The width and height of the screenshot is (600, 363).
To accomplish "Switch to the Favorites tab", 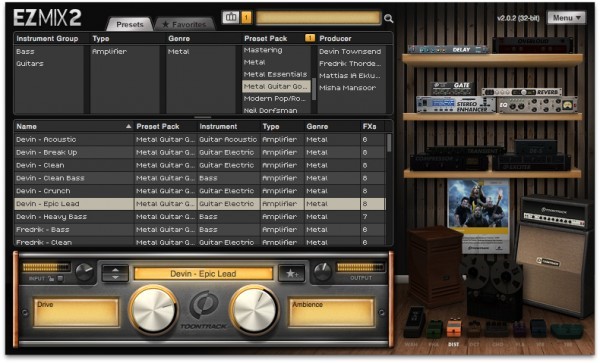I will pyautogui.click(x=185, y=24).
